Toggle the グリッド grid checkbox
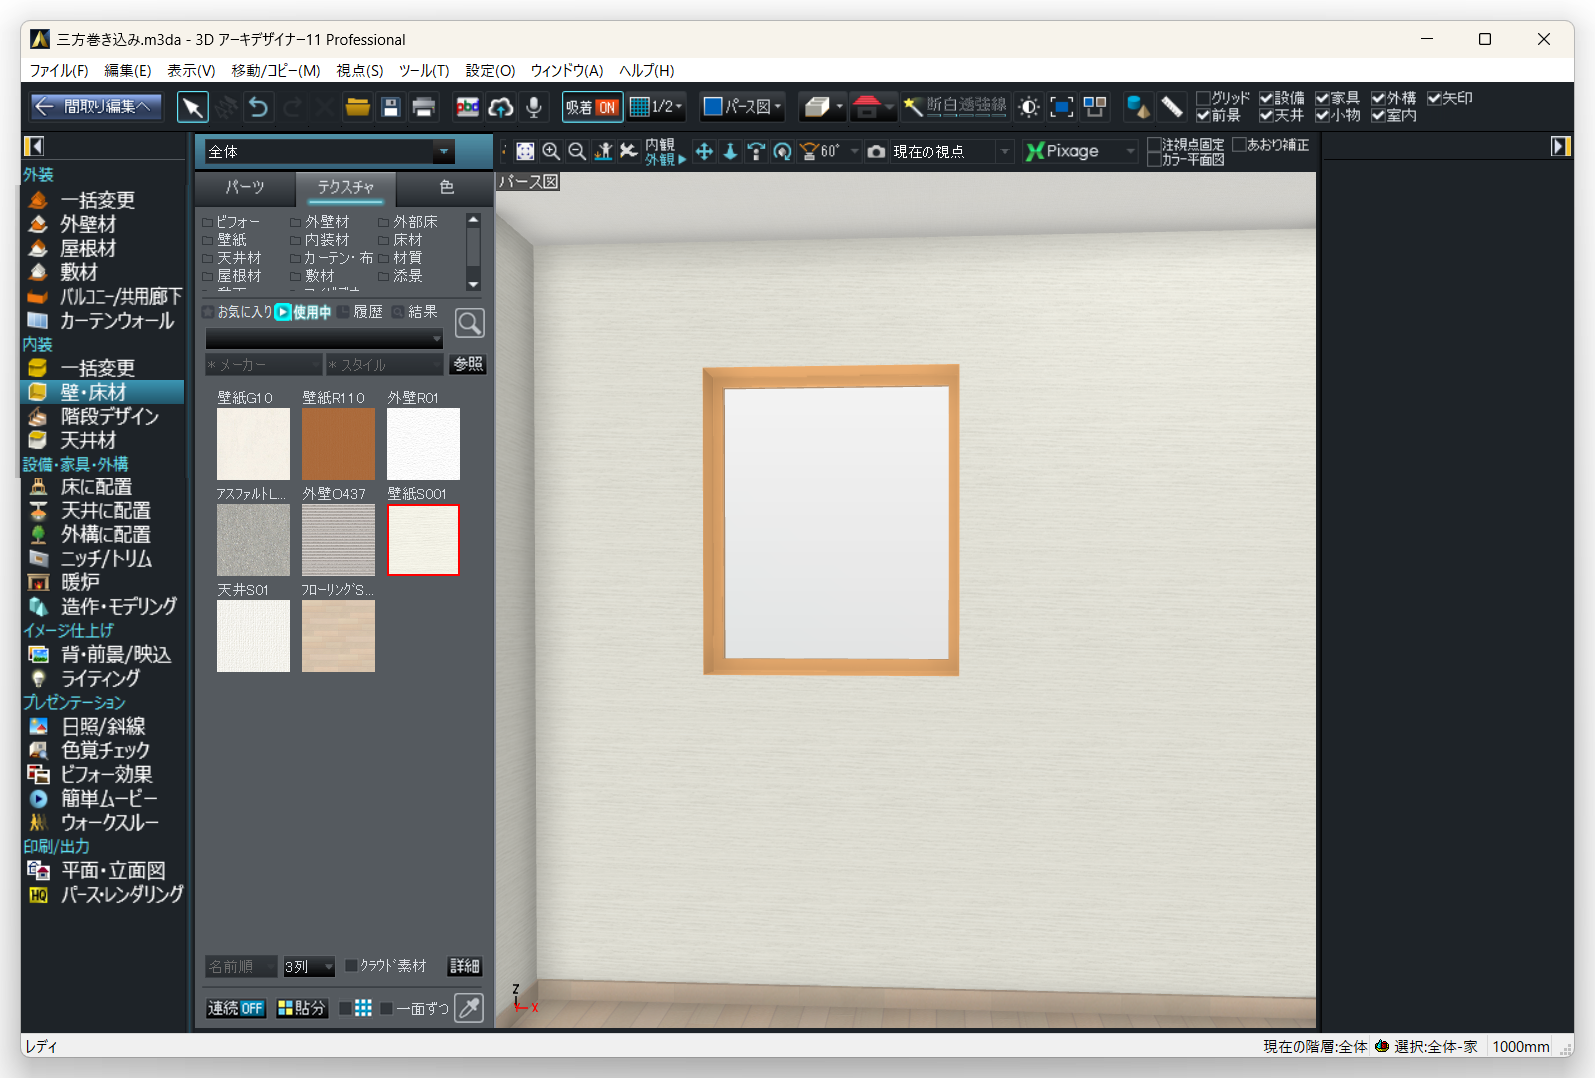This screenshot has height=1078, width=1595. (1204, 98)
